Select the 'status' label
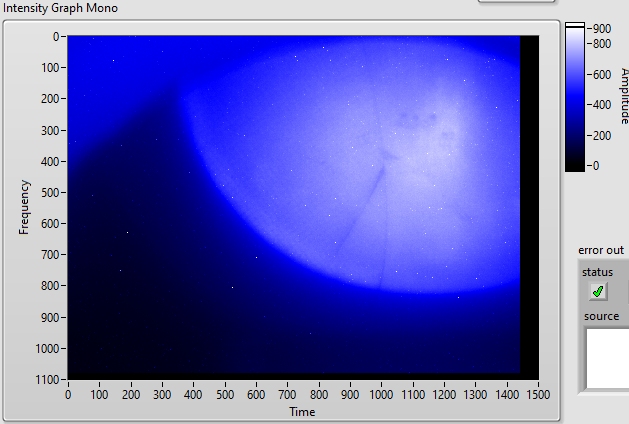The image size is (629, 424). tap(597, 272)
